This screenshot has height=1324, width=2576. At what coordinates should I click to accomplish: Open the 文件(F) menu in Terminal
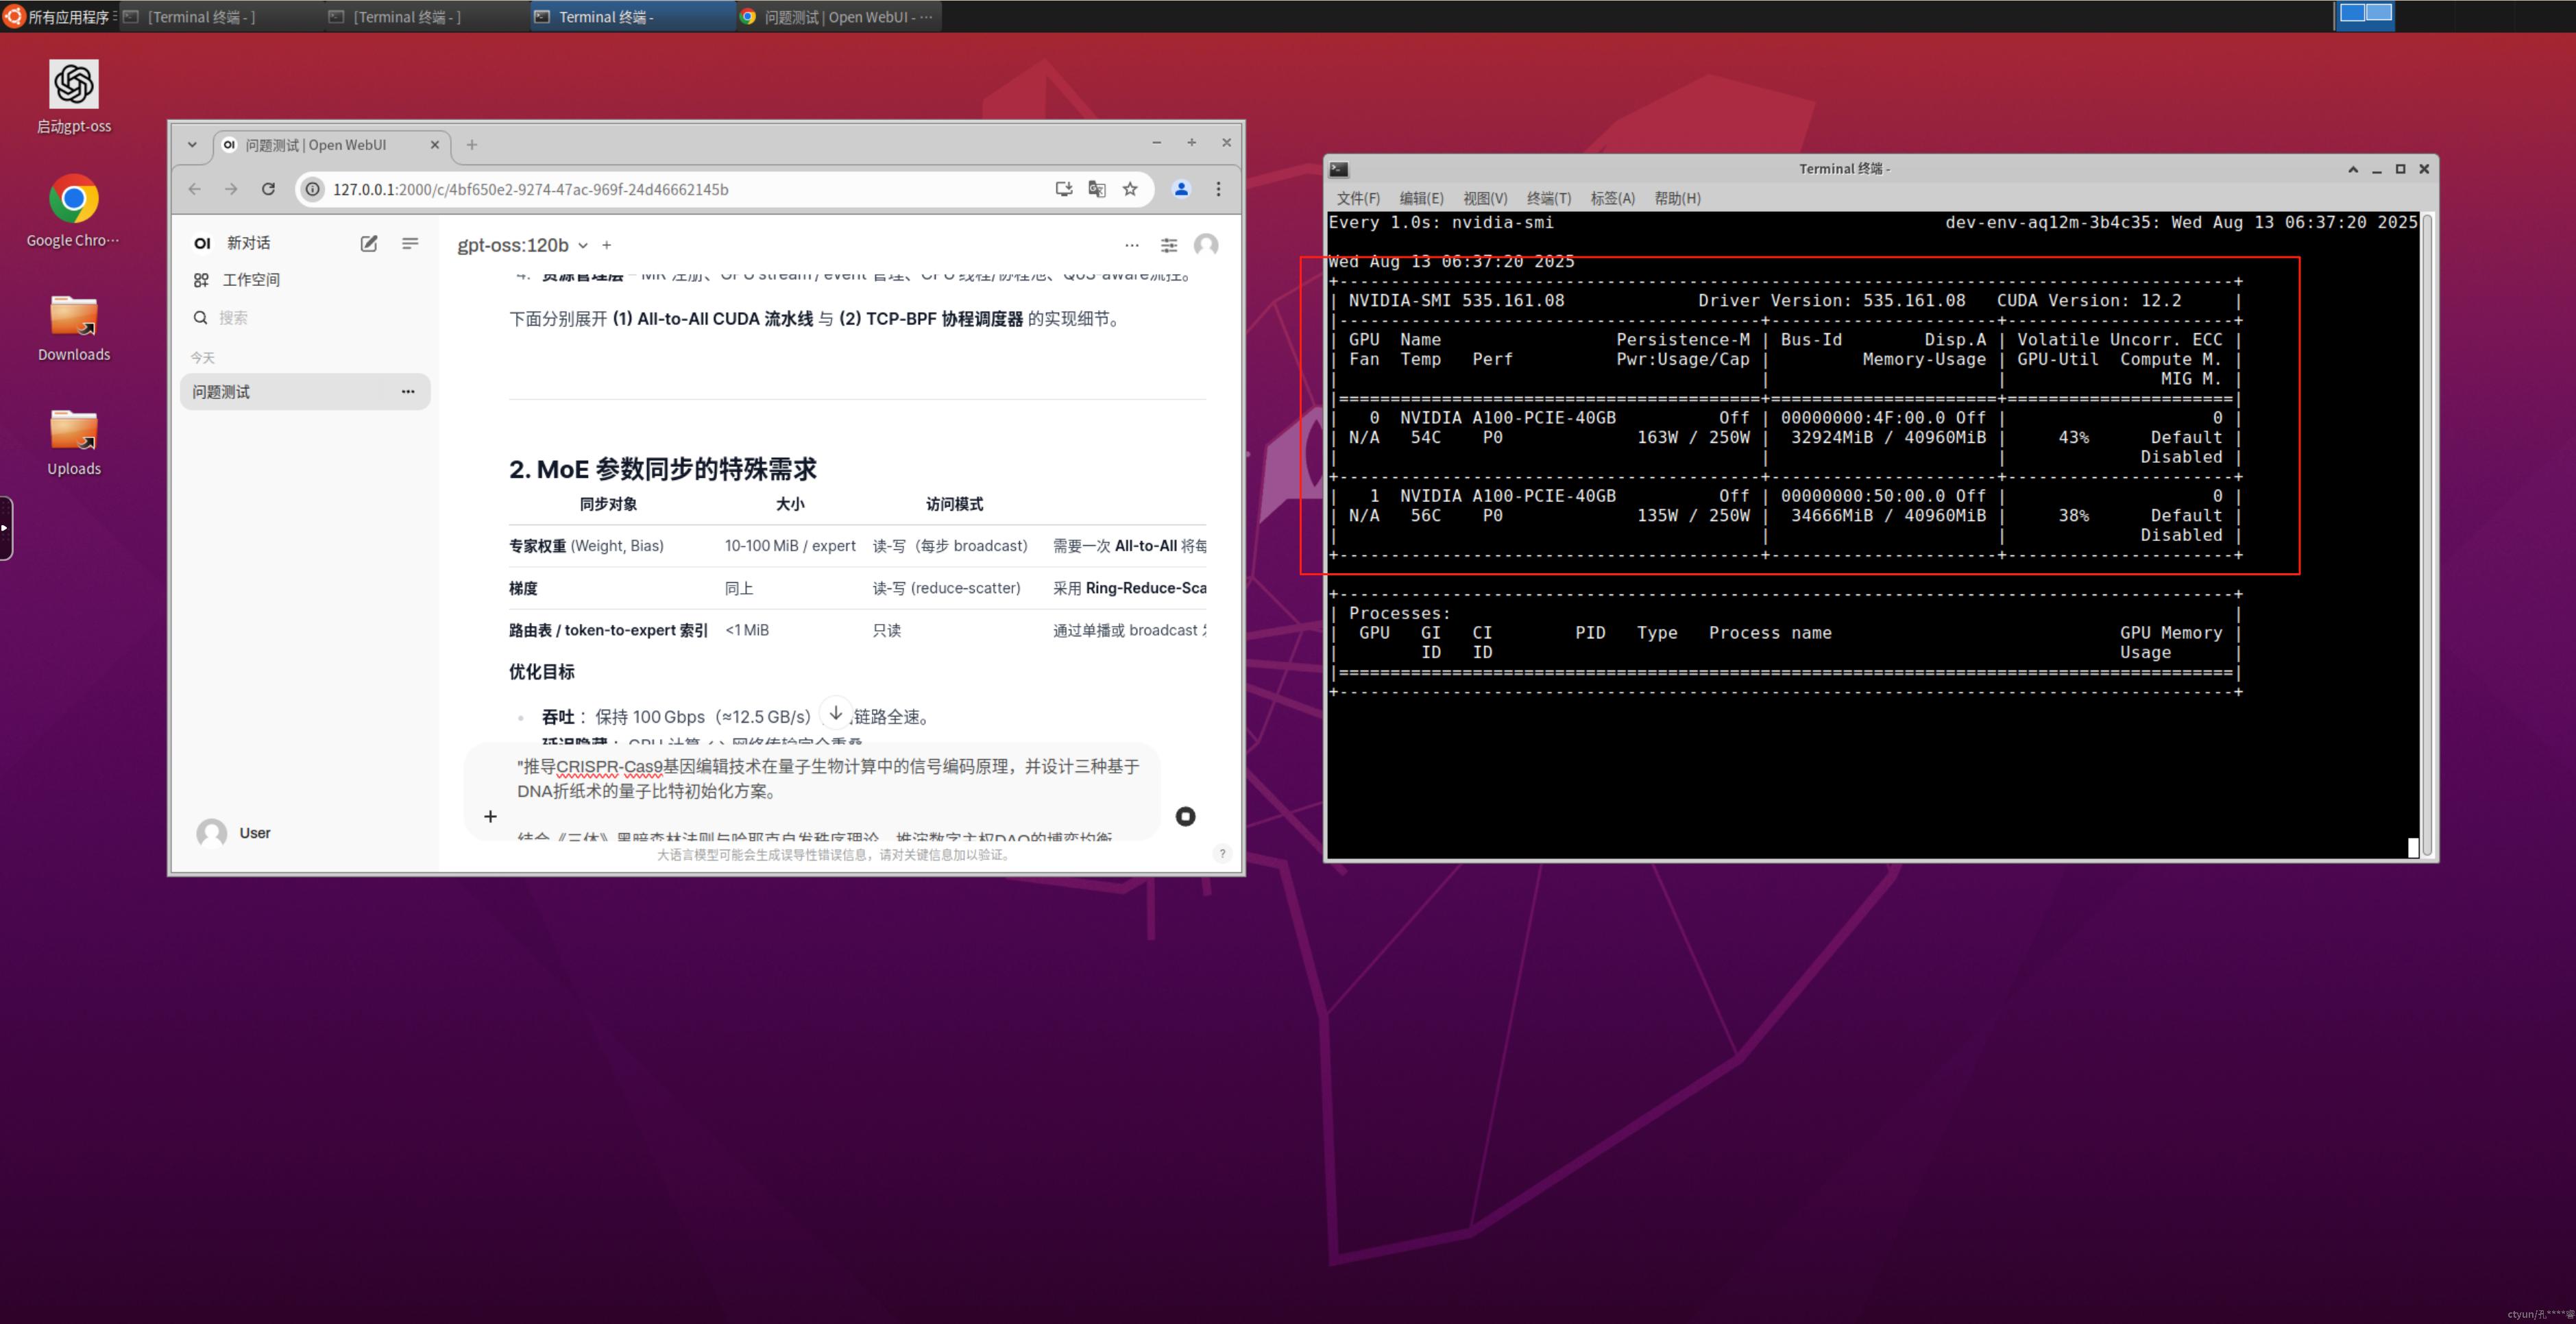pyautogui.click(x=1358, y=198)
